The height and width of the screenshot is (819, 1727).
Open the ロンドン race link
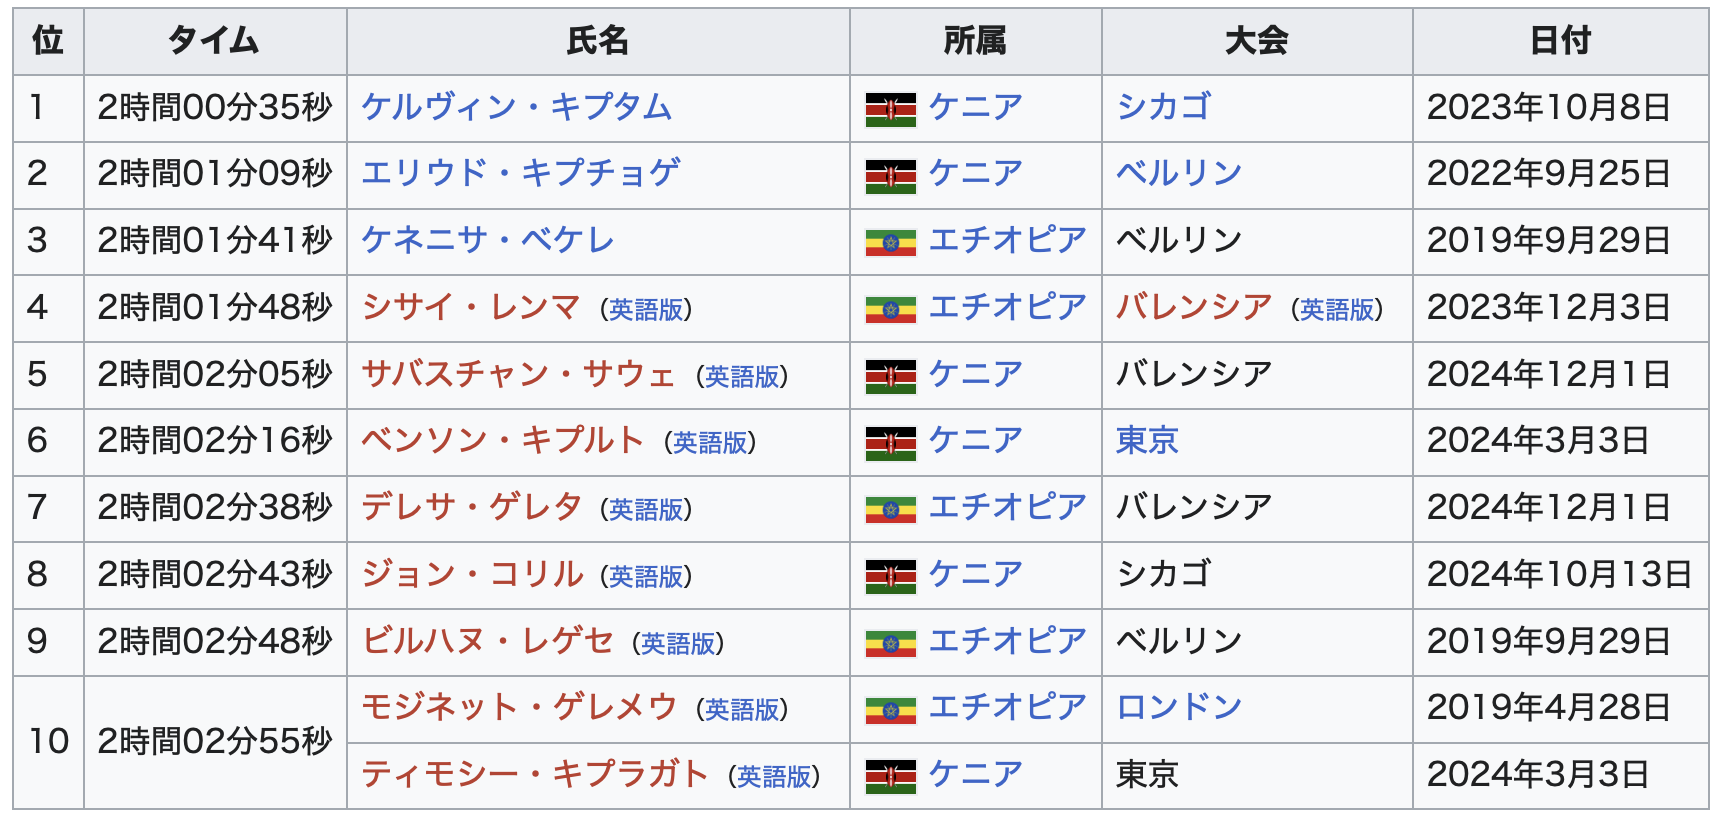(x=1179, y=707)
